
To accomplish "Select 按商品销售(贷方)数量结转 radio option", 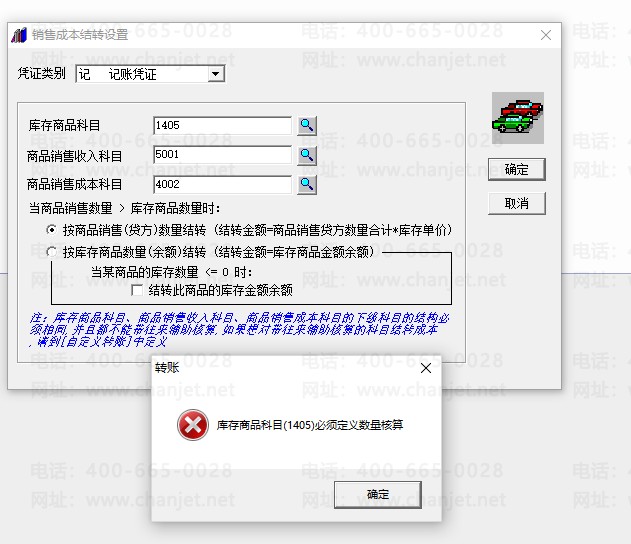I will (52, 230).
